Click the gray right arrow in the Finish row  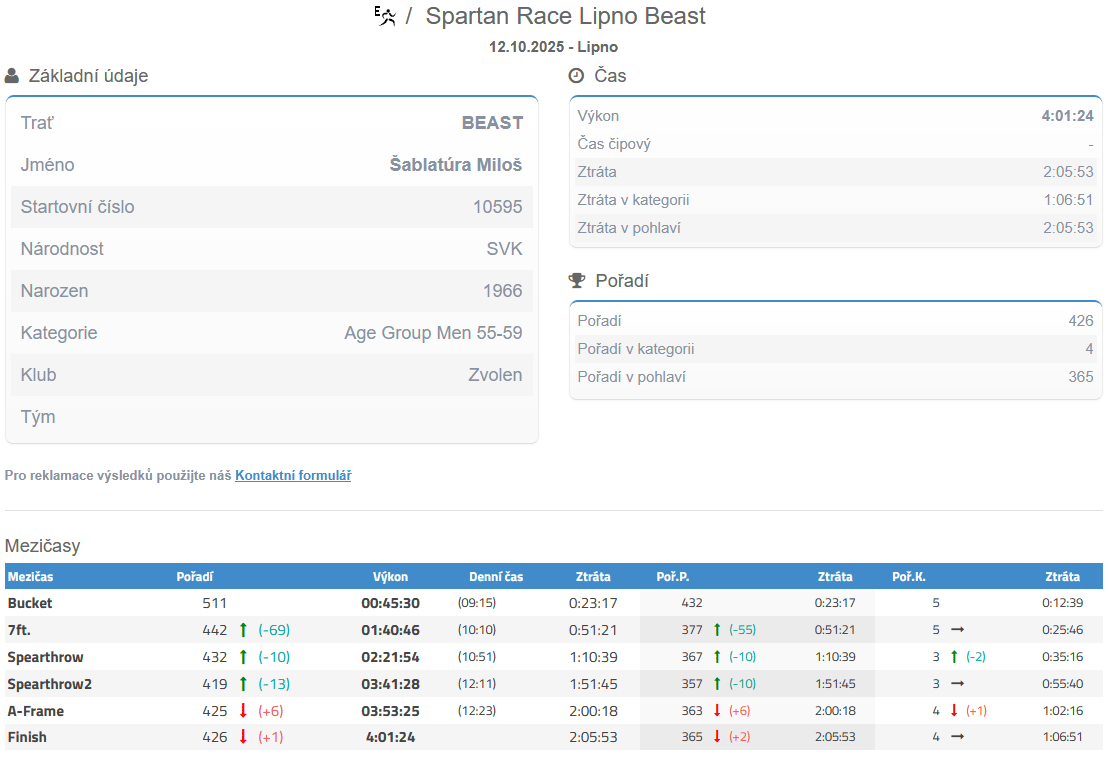pos(957,738)
